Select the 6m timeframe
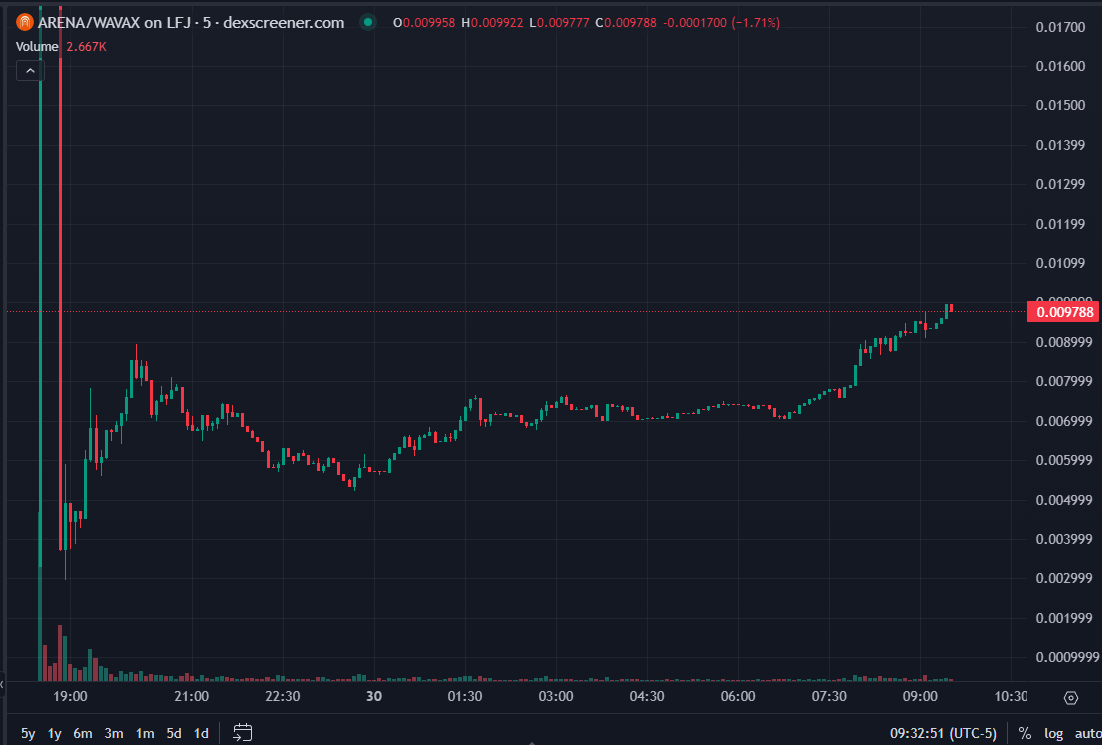This screenshot has width=1102, height=745. (84, 733)
